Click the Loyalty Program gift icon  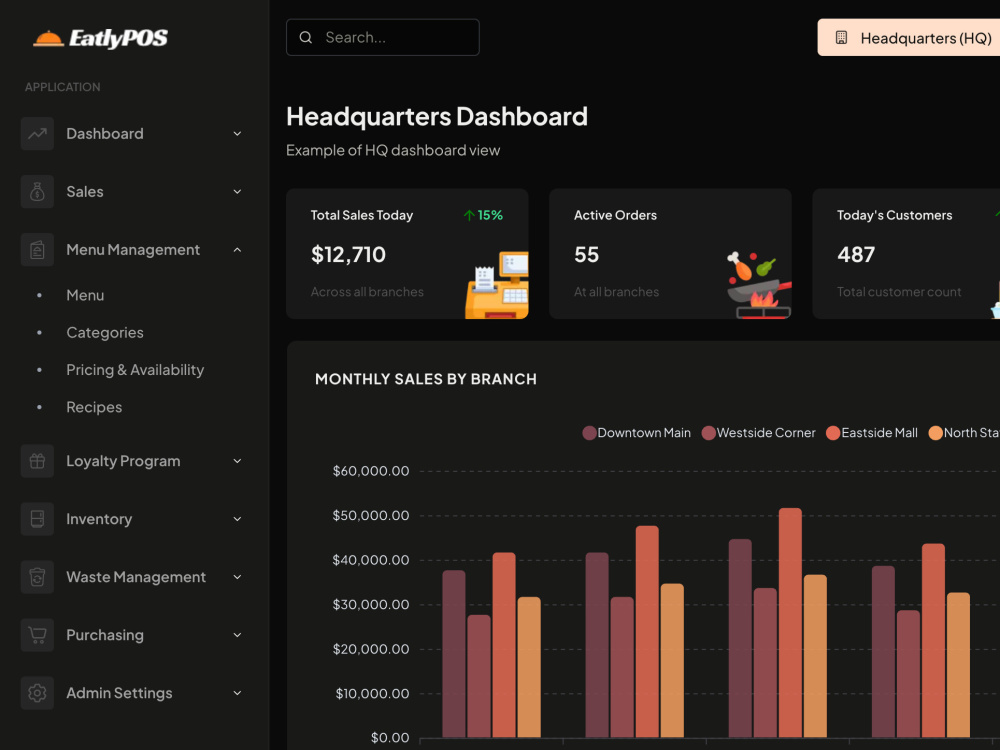pyautogui.click(x=37, y=461)
